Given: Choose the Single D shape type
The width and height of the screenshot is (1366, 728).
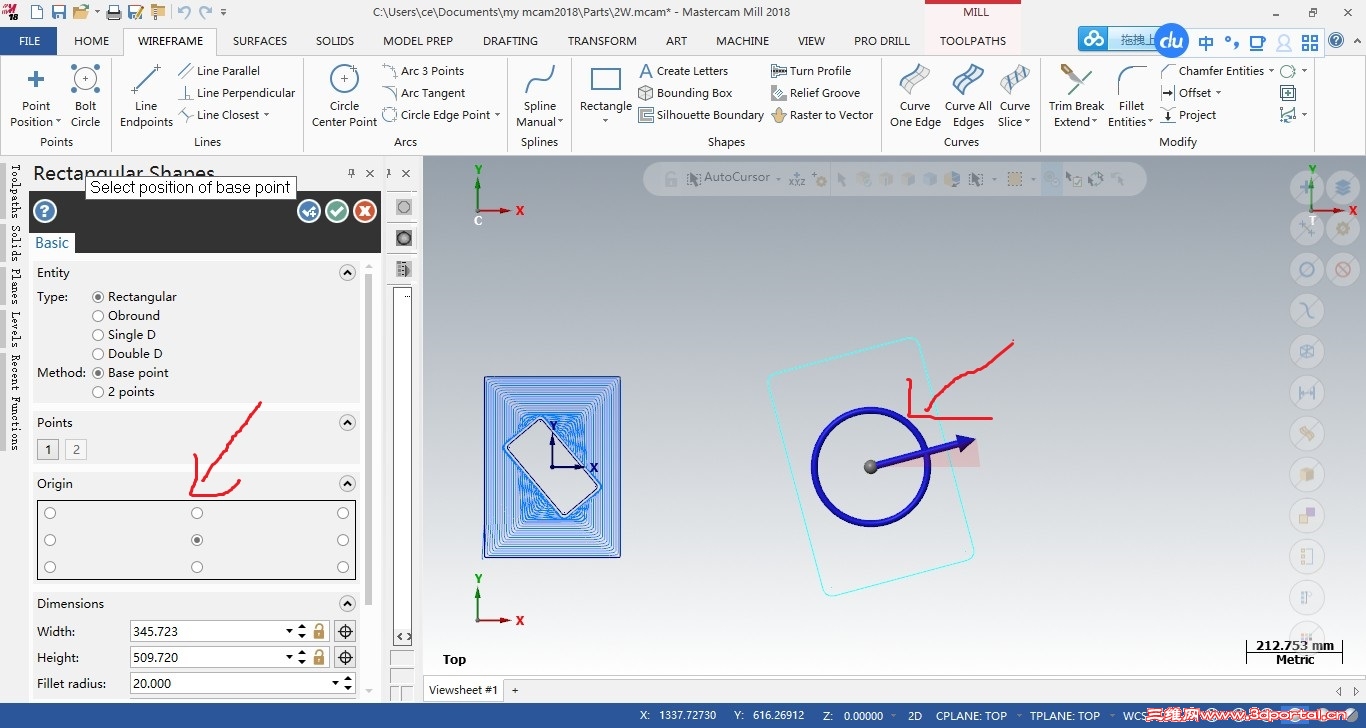Looking at the screenshot, I should pyautogui.click(x=98, y=335).
